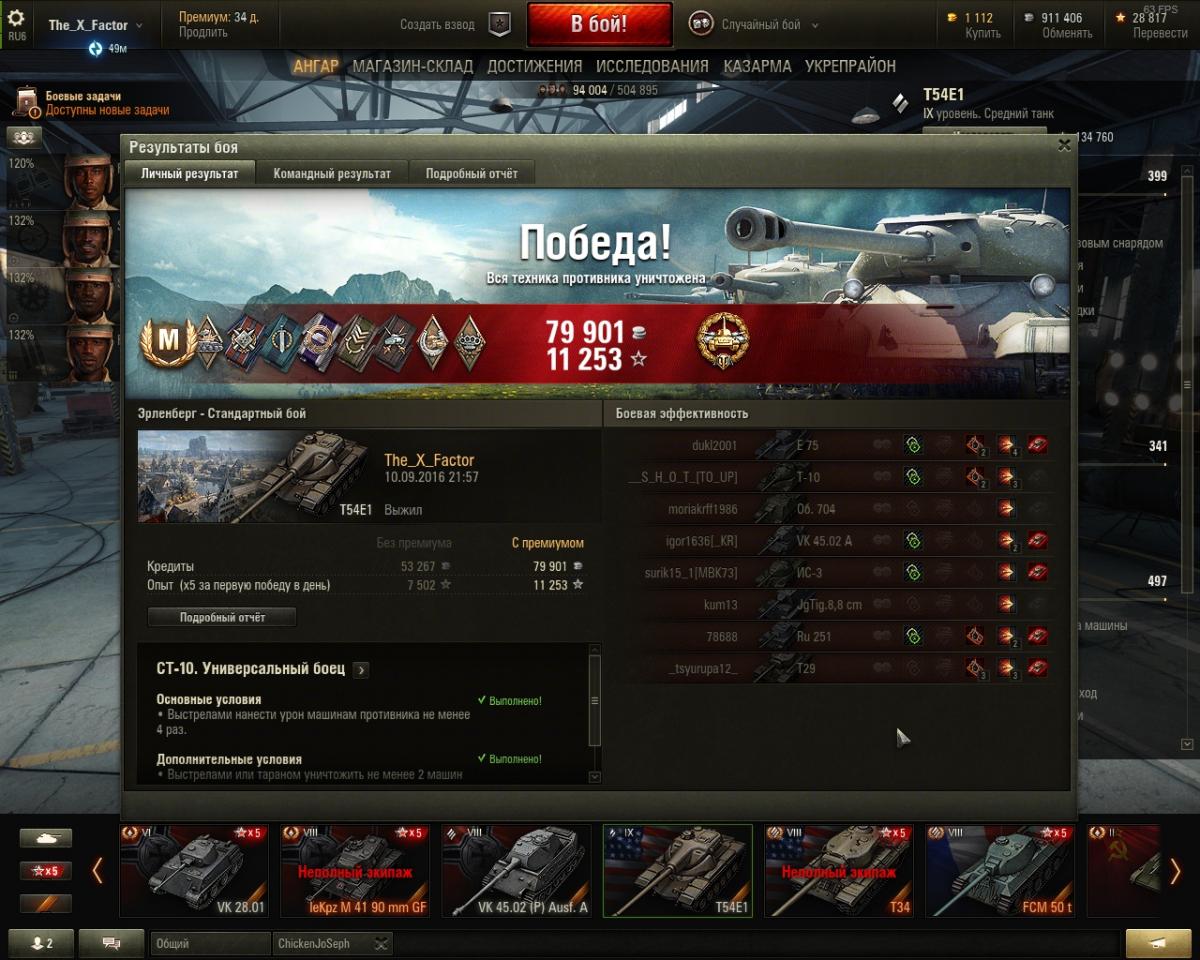Start battle with the В бой! button
This screenshot has width=1200, height=960.
(599, 25)
